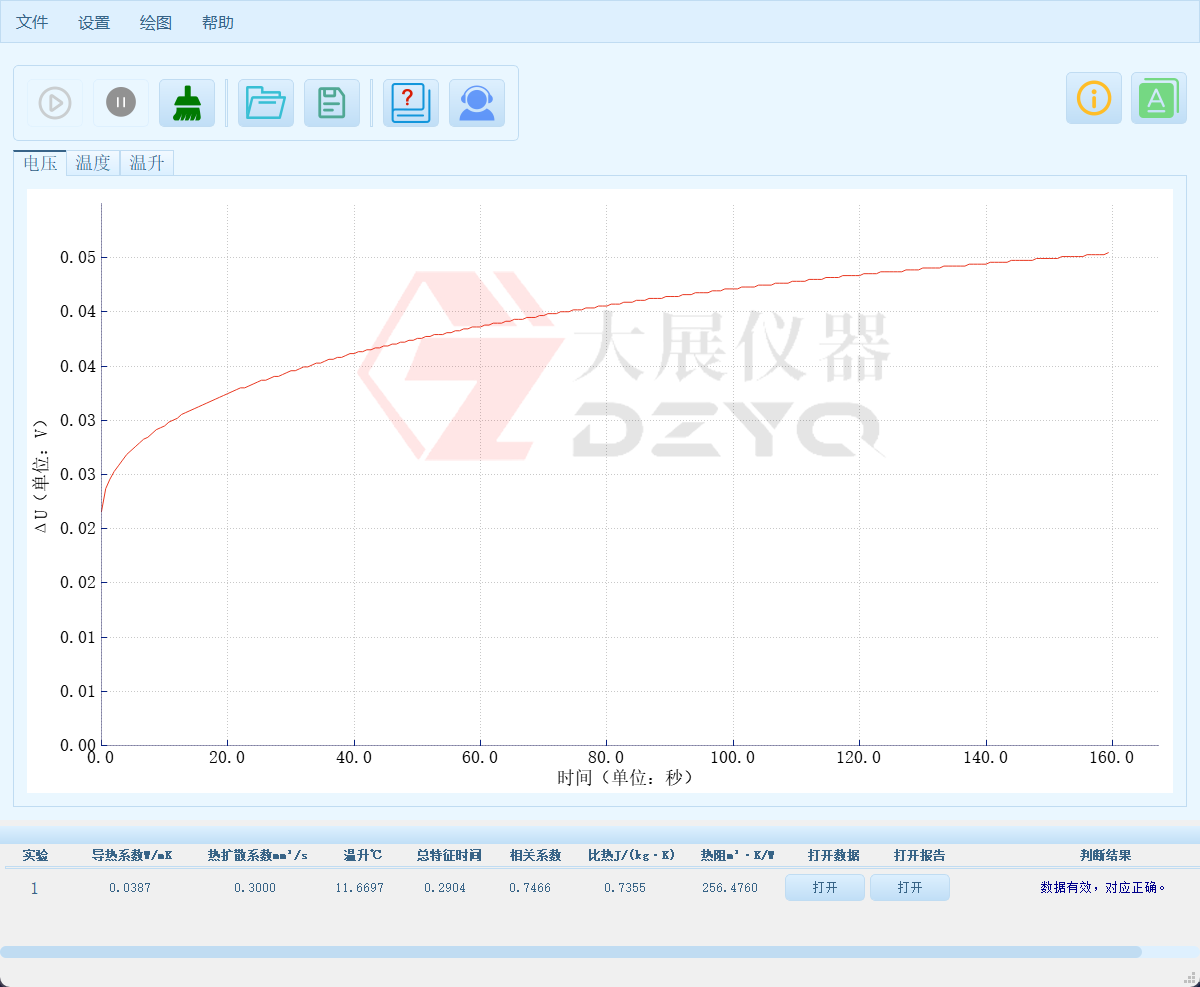Image resolution: width=1200 pixels, height=987 pixels.
Task: Click 打开 under 打开报告 column
Action: click(x=909, y=887)
